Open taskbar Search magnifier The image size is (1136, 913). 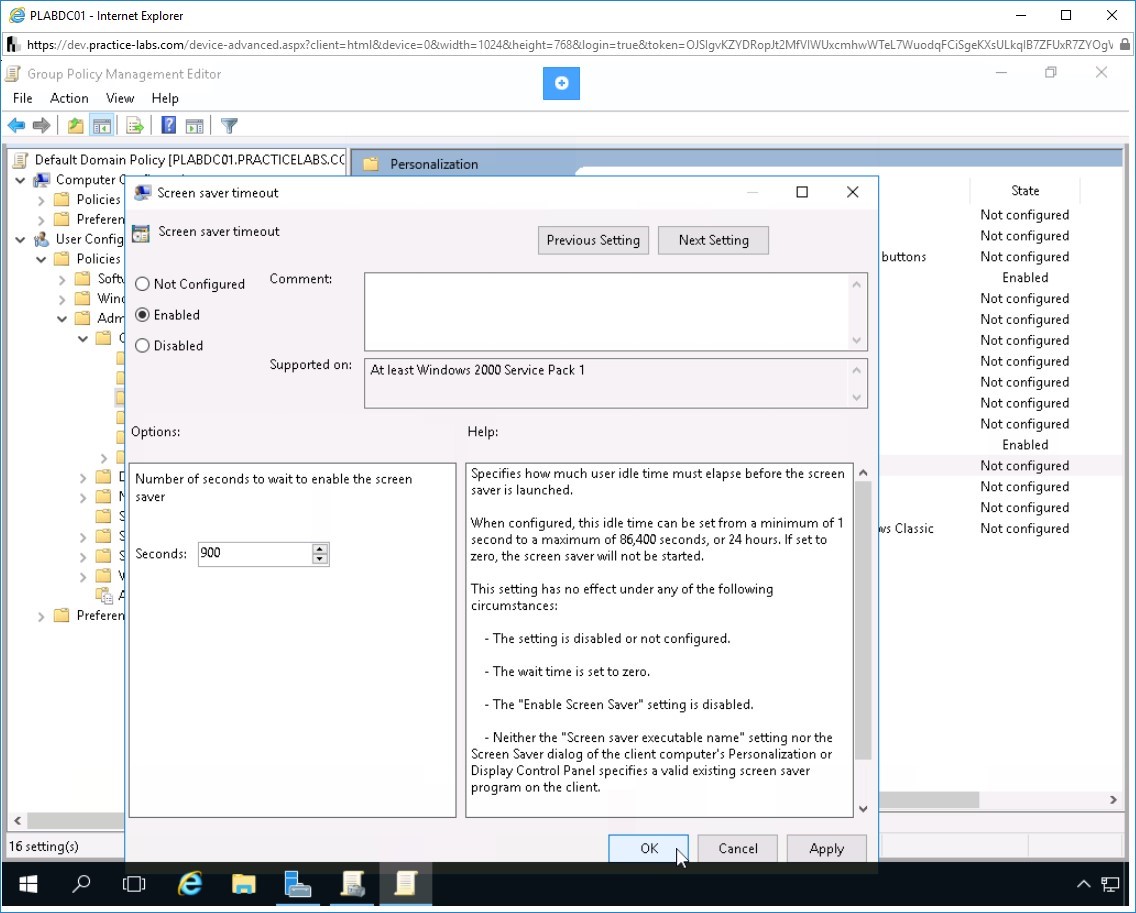[81, 884]
